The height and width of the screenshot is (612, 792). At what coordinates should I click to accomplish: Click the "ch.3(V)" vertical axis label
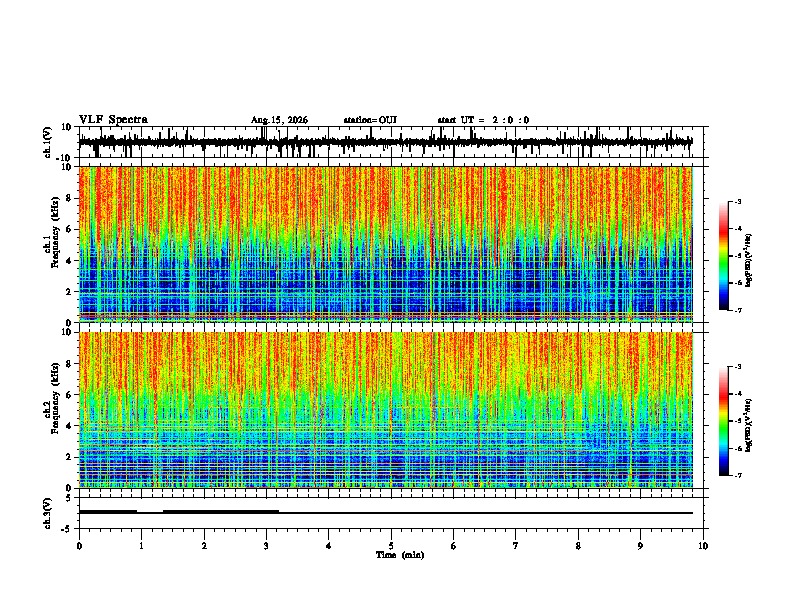(48, 513)
